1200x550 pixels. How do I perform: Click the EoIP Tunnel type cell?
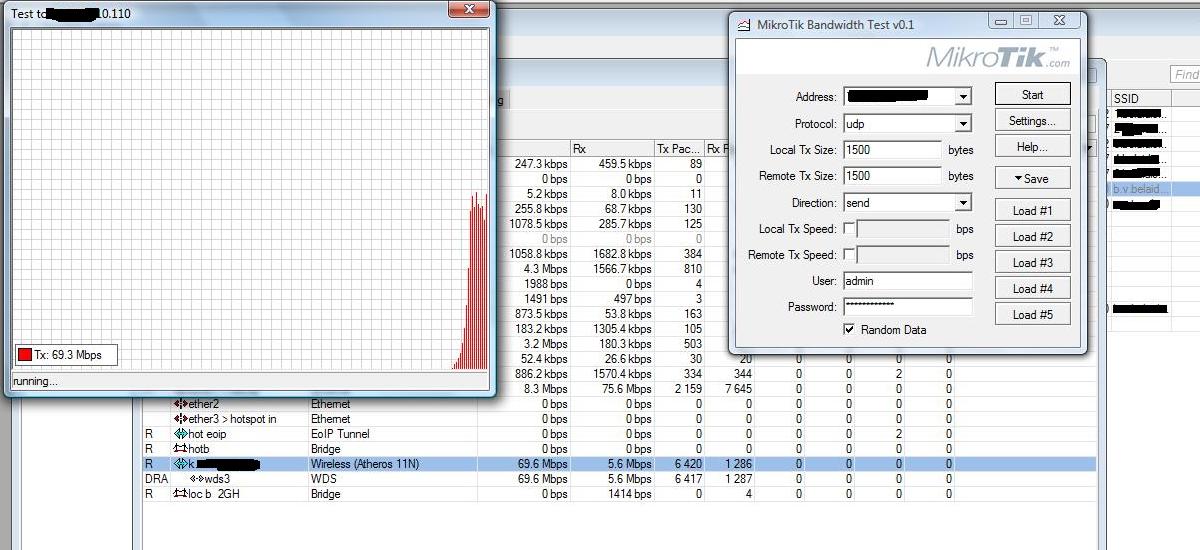pos(340,434)
